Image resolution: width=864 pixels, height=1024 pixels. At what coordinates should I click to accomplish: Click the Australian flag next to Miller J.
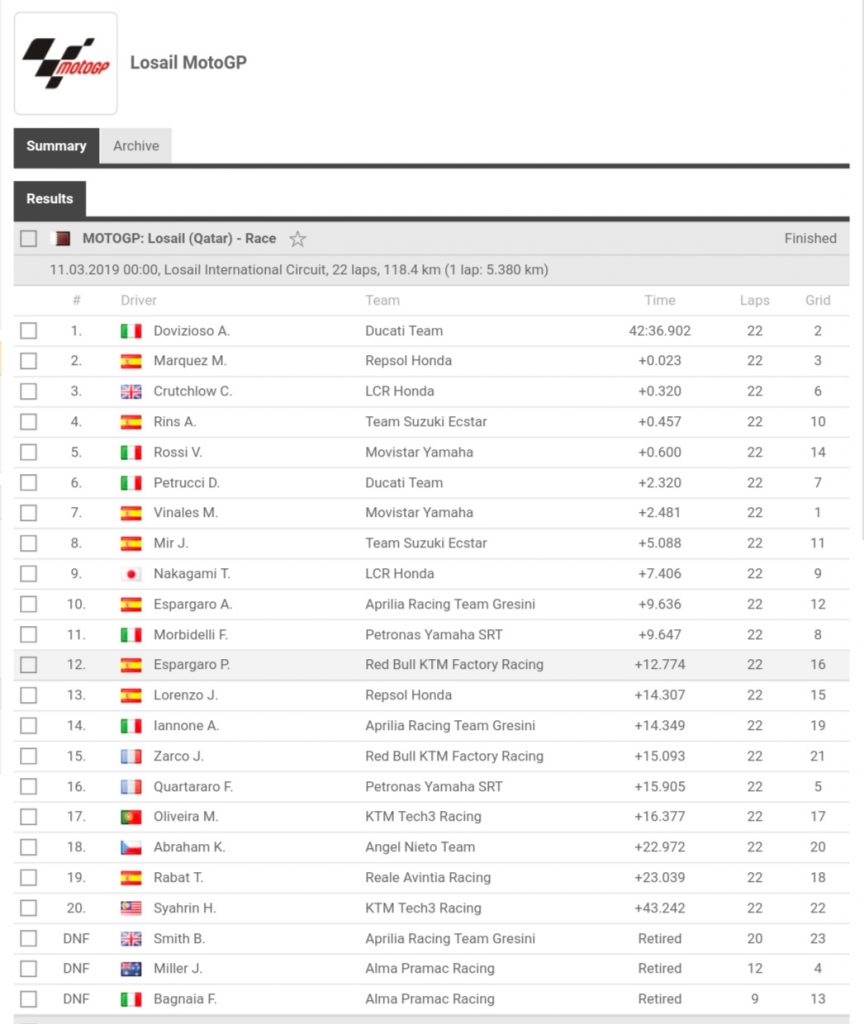(x=131, y=969)
